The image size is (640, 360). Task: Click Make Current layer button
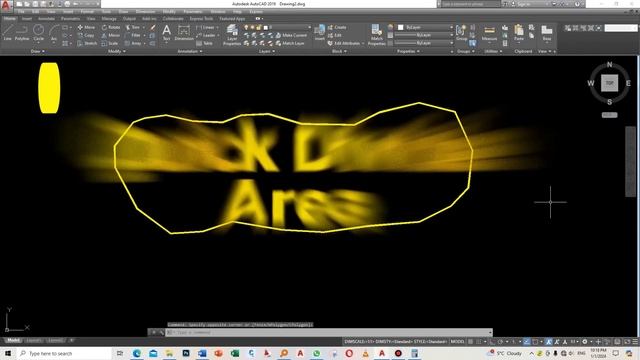[291, 36]
